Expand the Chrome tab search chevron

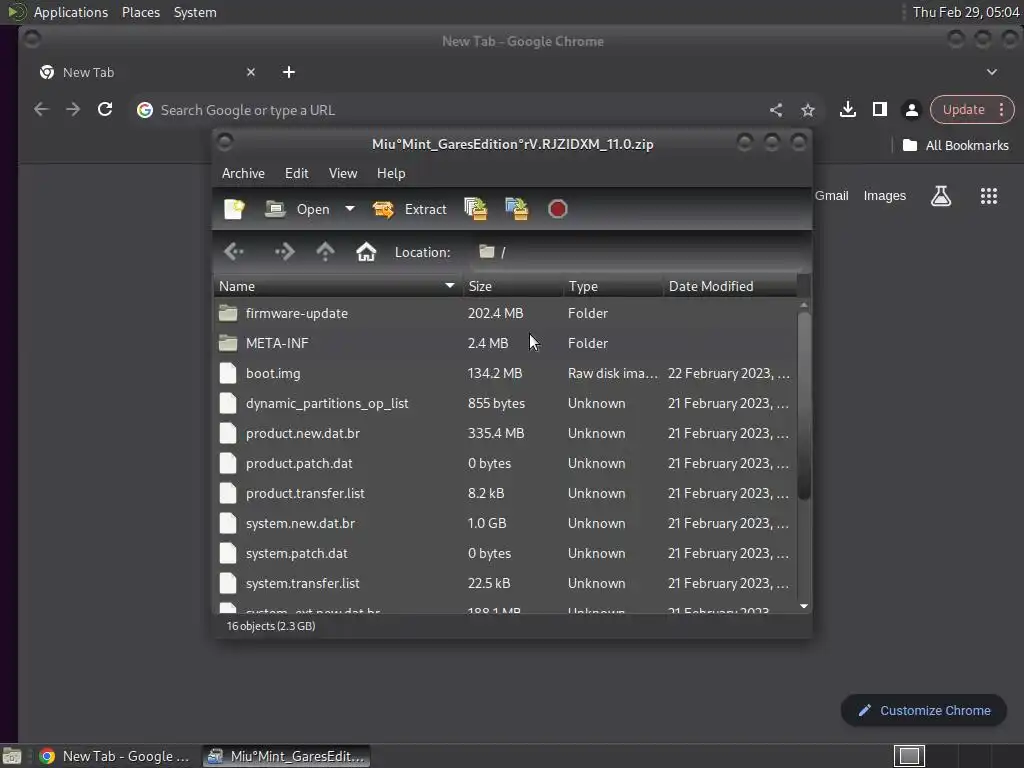click(x=992, y=72)
